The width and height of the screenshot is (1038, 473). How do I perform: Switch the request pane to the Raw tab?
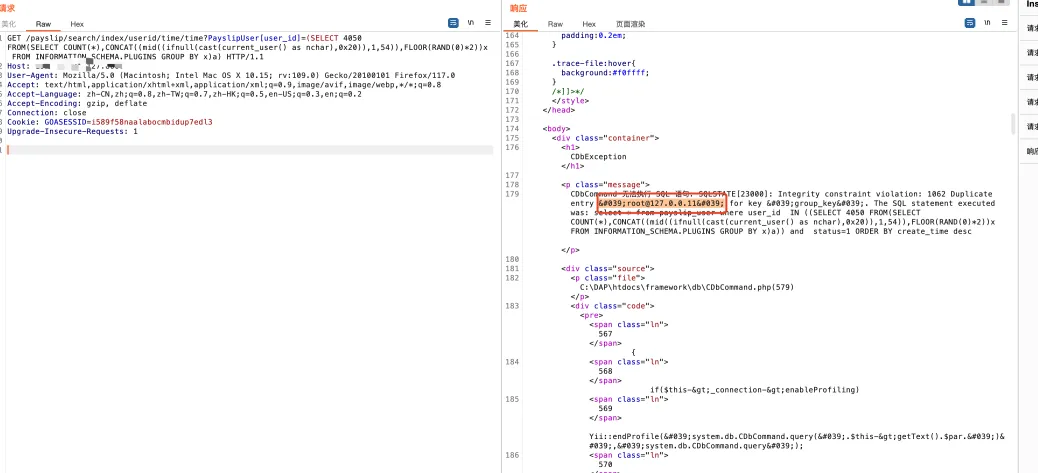point(44,24)
